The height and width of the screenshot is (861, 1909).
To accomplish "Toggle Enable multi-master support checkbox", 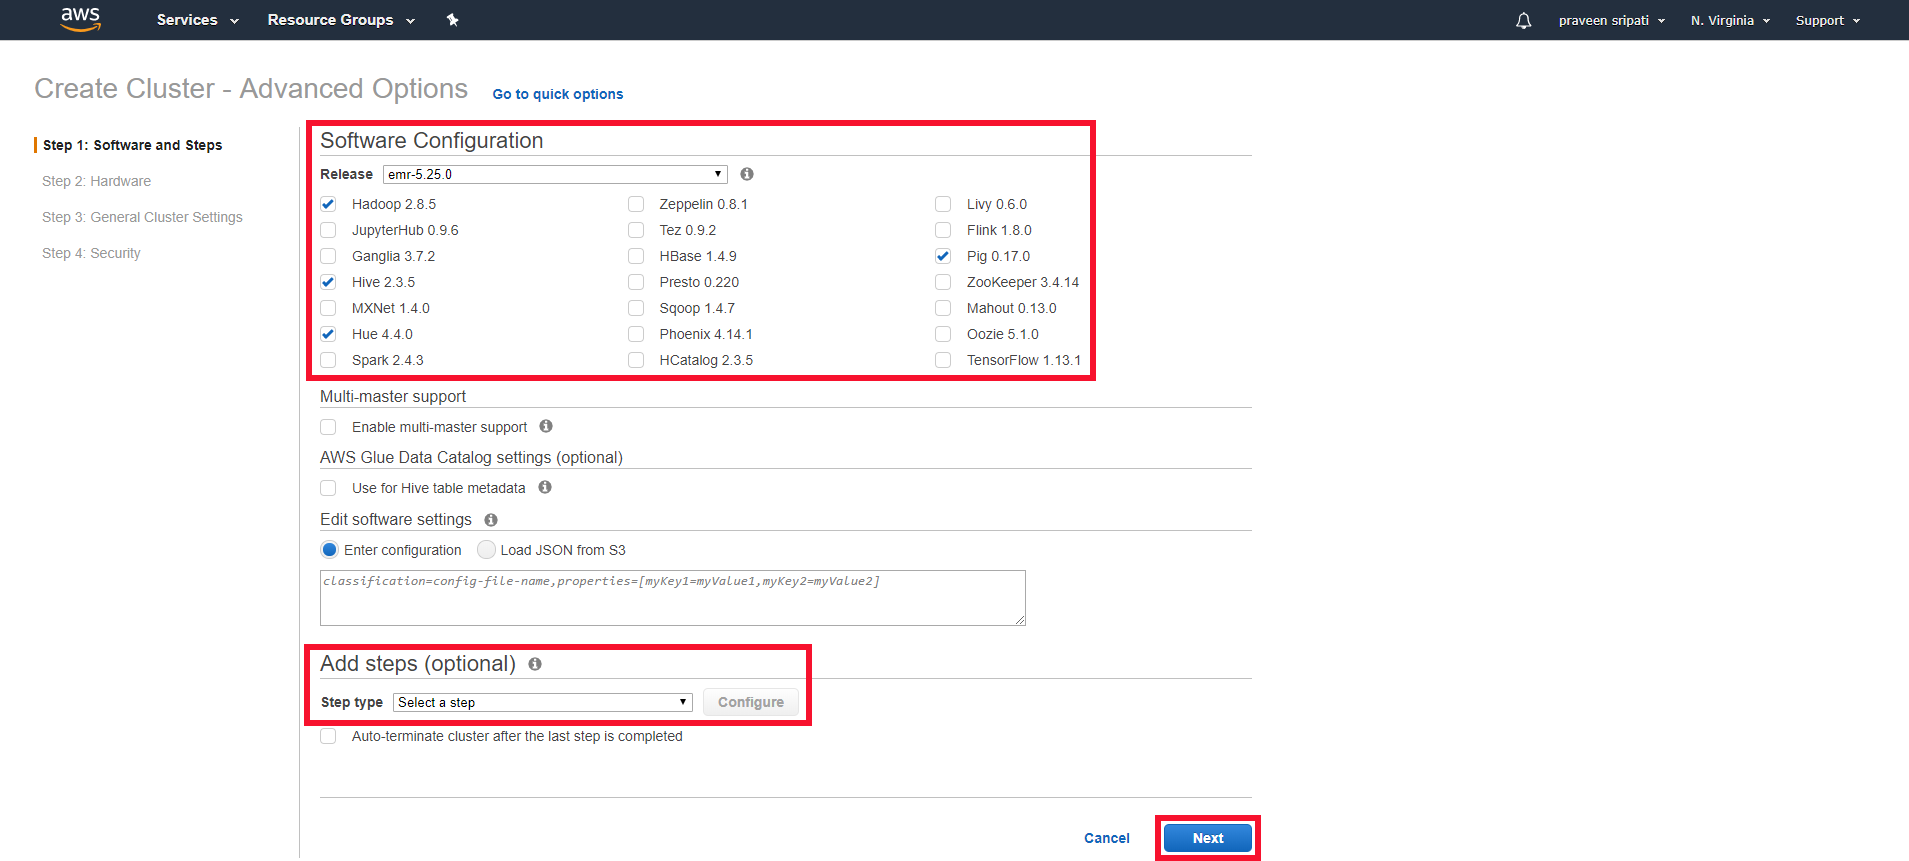I will click(328, 427).
